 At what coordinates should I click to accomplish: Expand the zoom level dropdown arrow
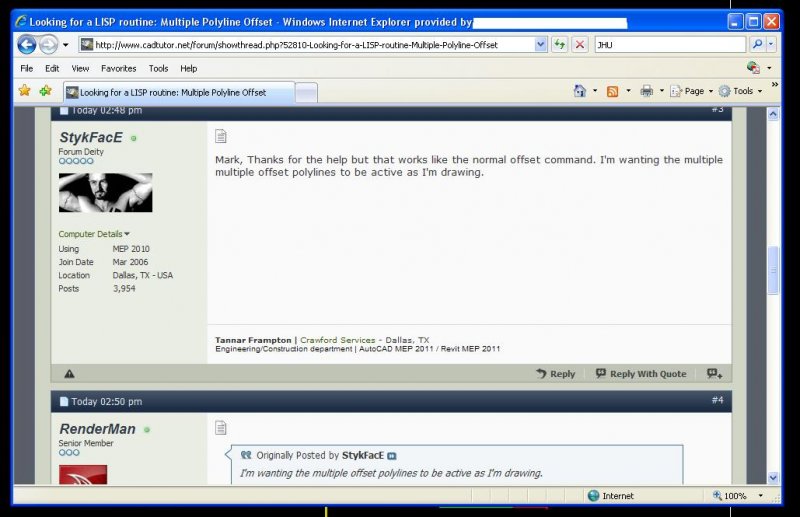[760, 496]
